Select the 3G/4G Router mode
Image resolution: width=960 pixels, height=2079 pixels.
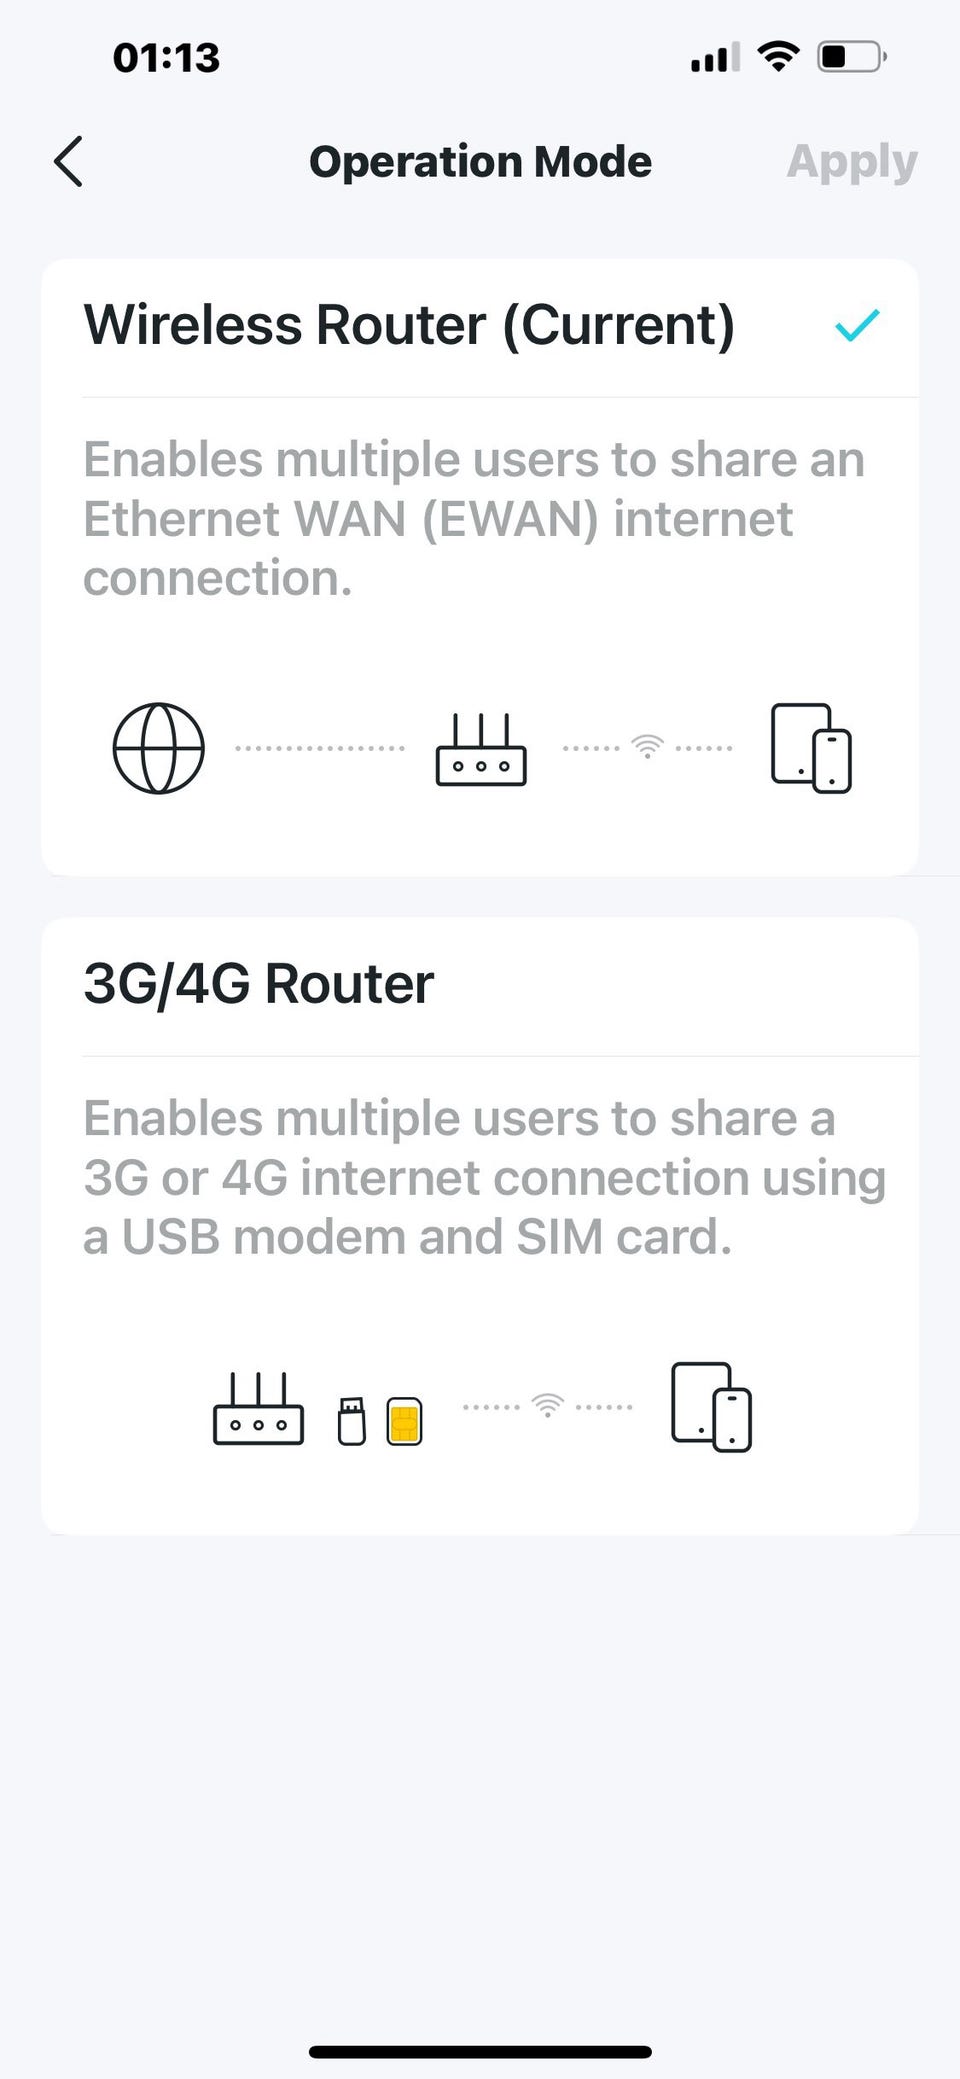(x=259, y=984)
